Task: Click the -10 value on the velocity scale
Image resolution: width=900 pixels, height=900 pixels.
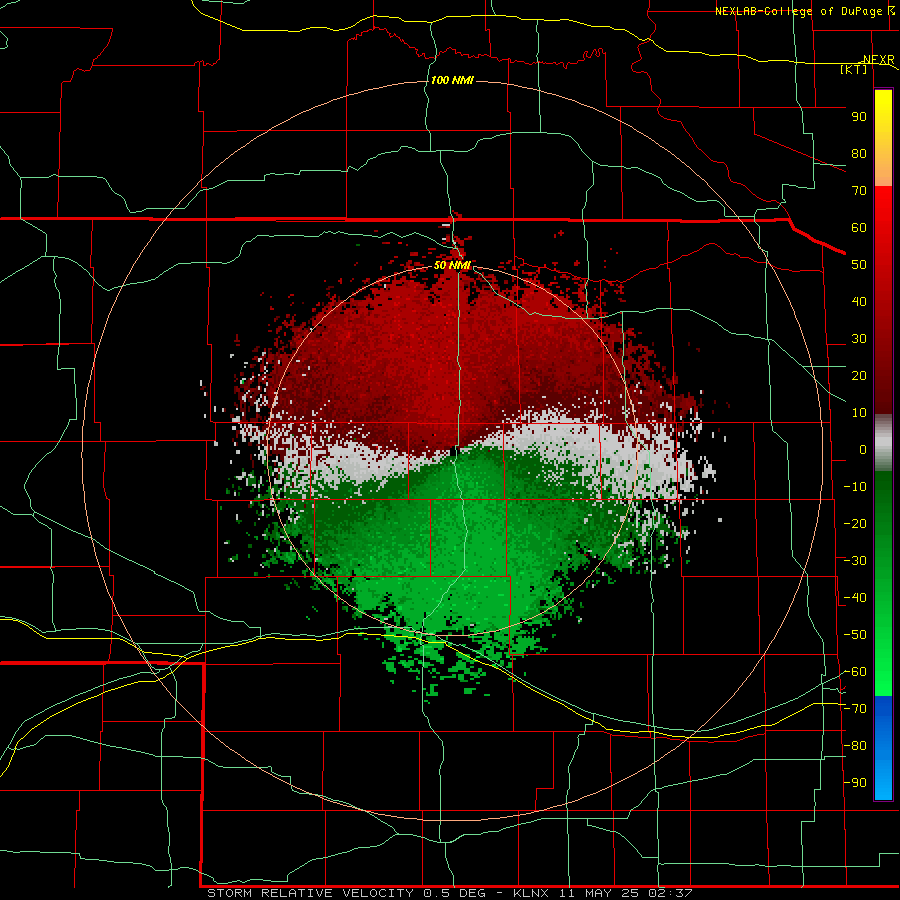Action: [855, 487]
